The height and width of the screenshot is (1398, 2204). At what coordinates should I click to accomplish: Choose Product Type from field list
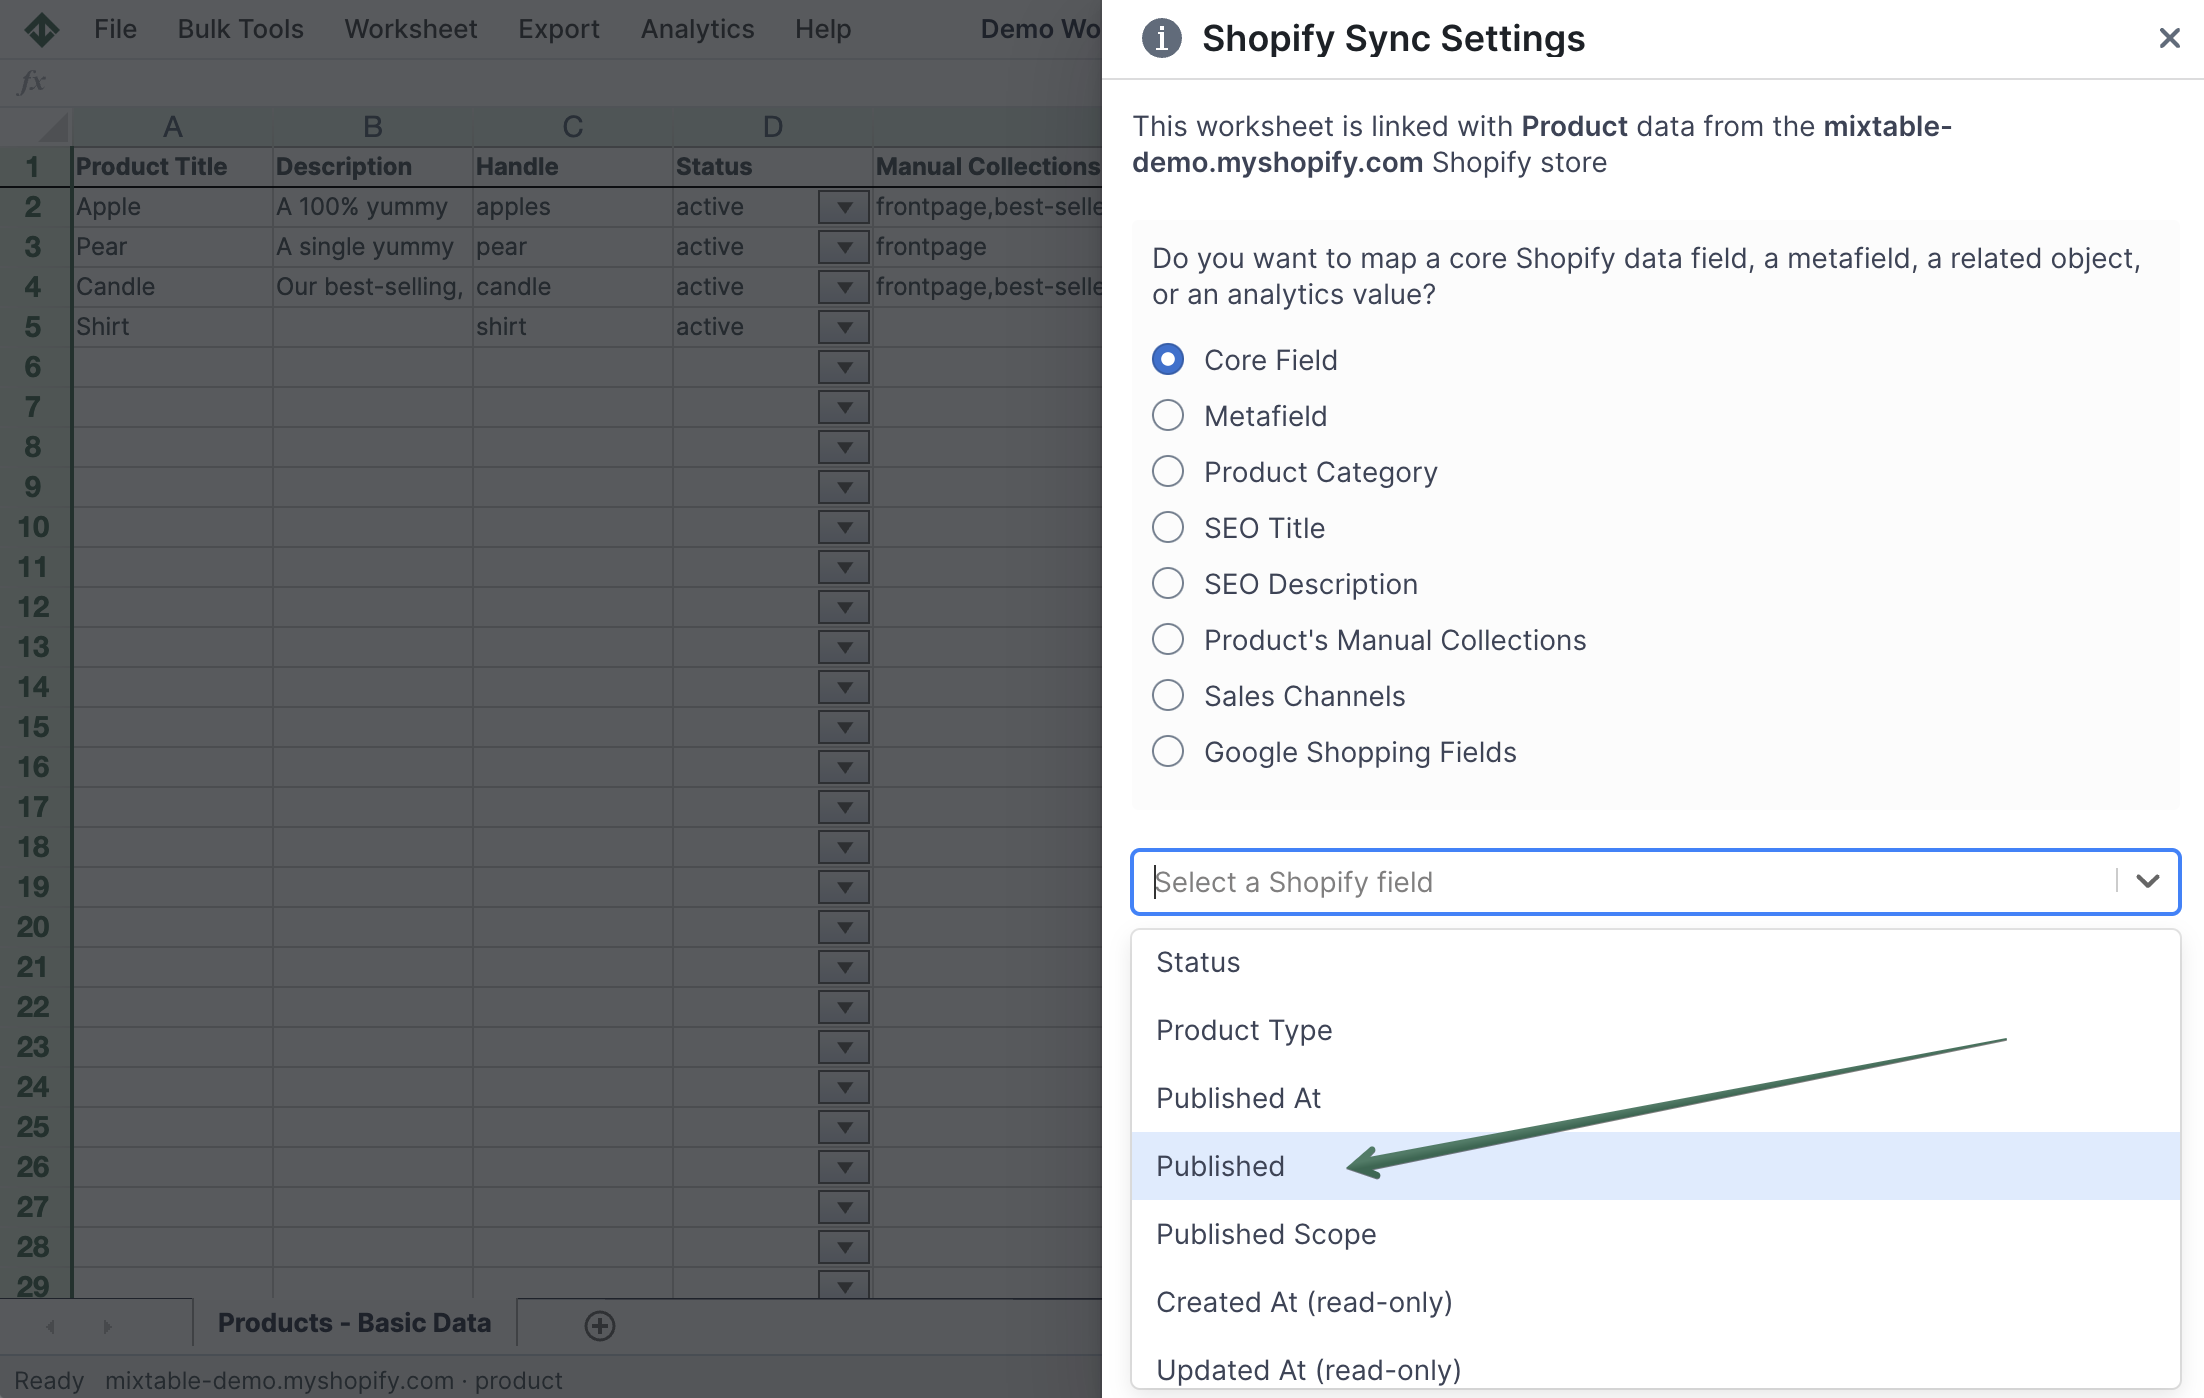1243,1030
